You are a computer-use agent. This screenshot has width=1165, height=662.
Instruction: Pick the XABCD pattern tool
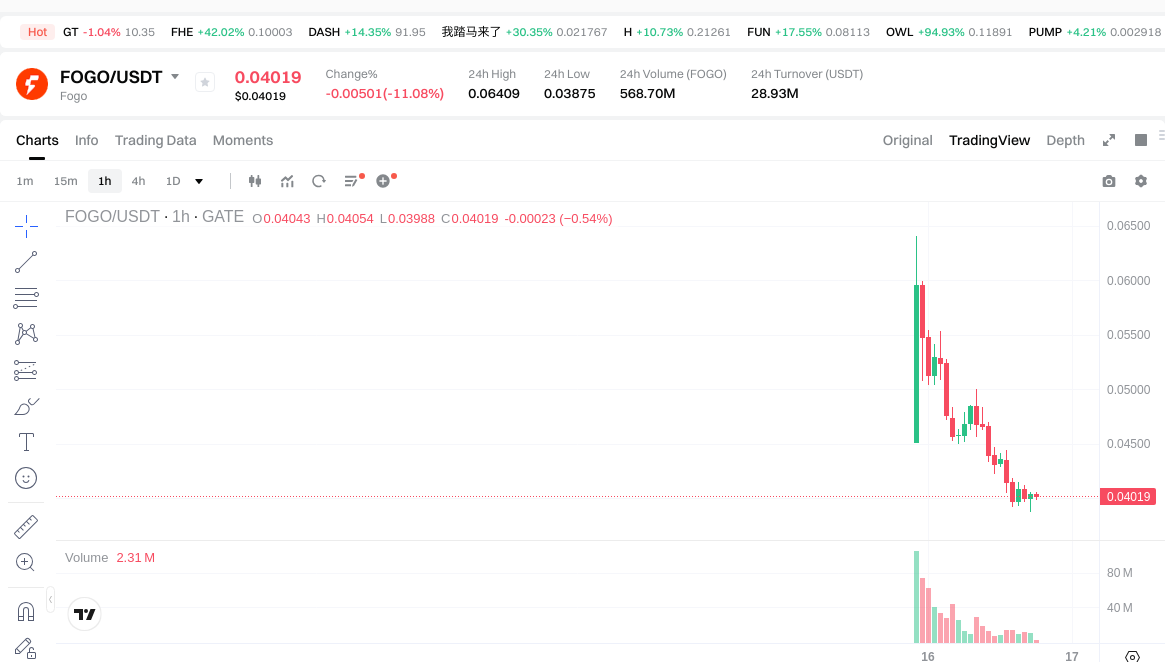point(25,334)
